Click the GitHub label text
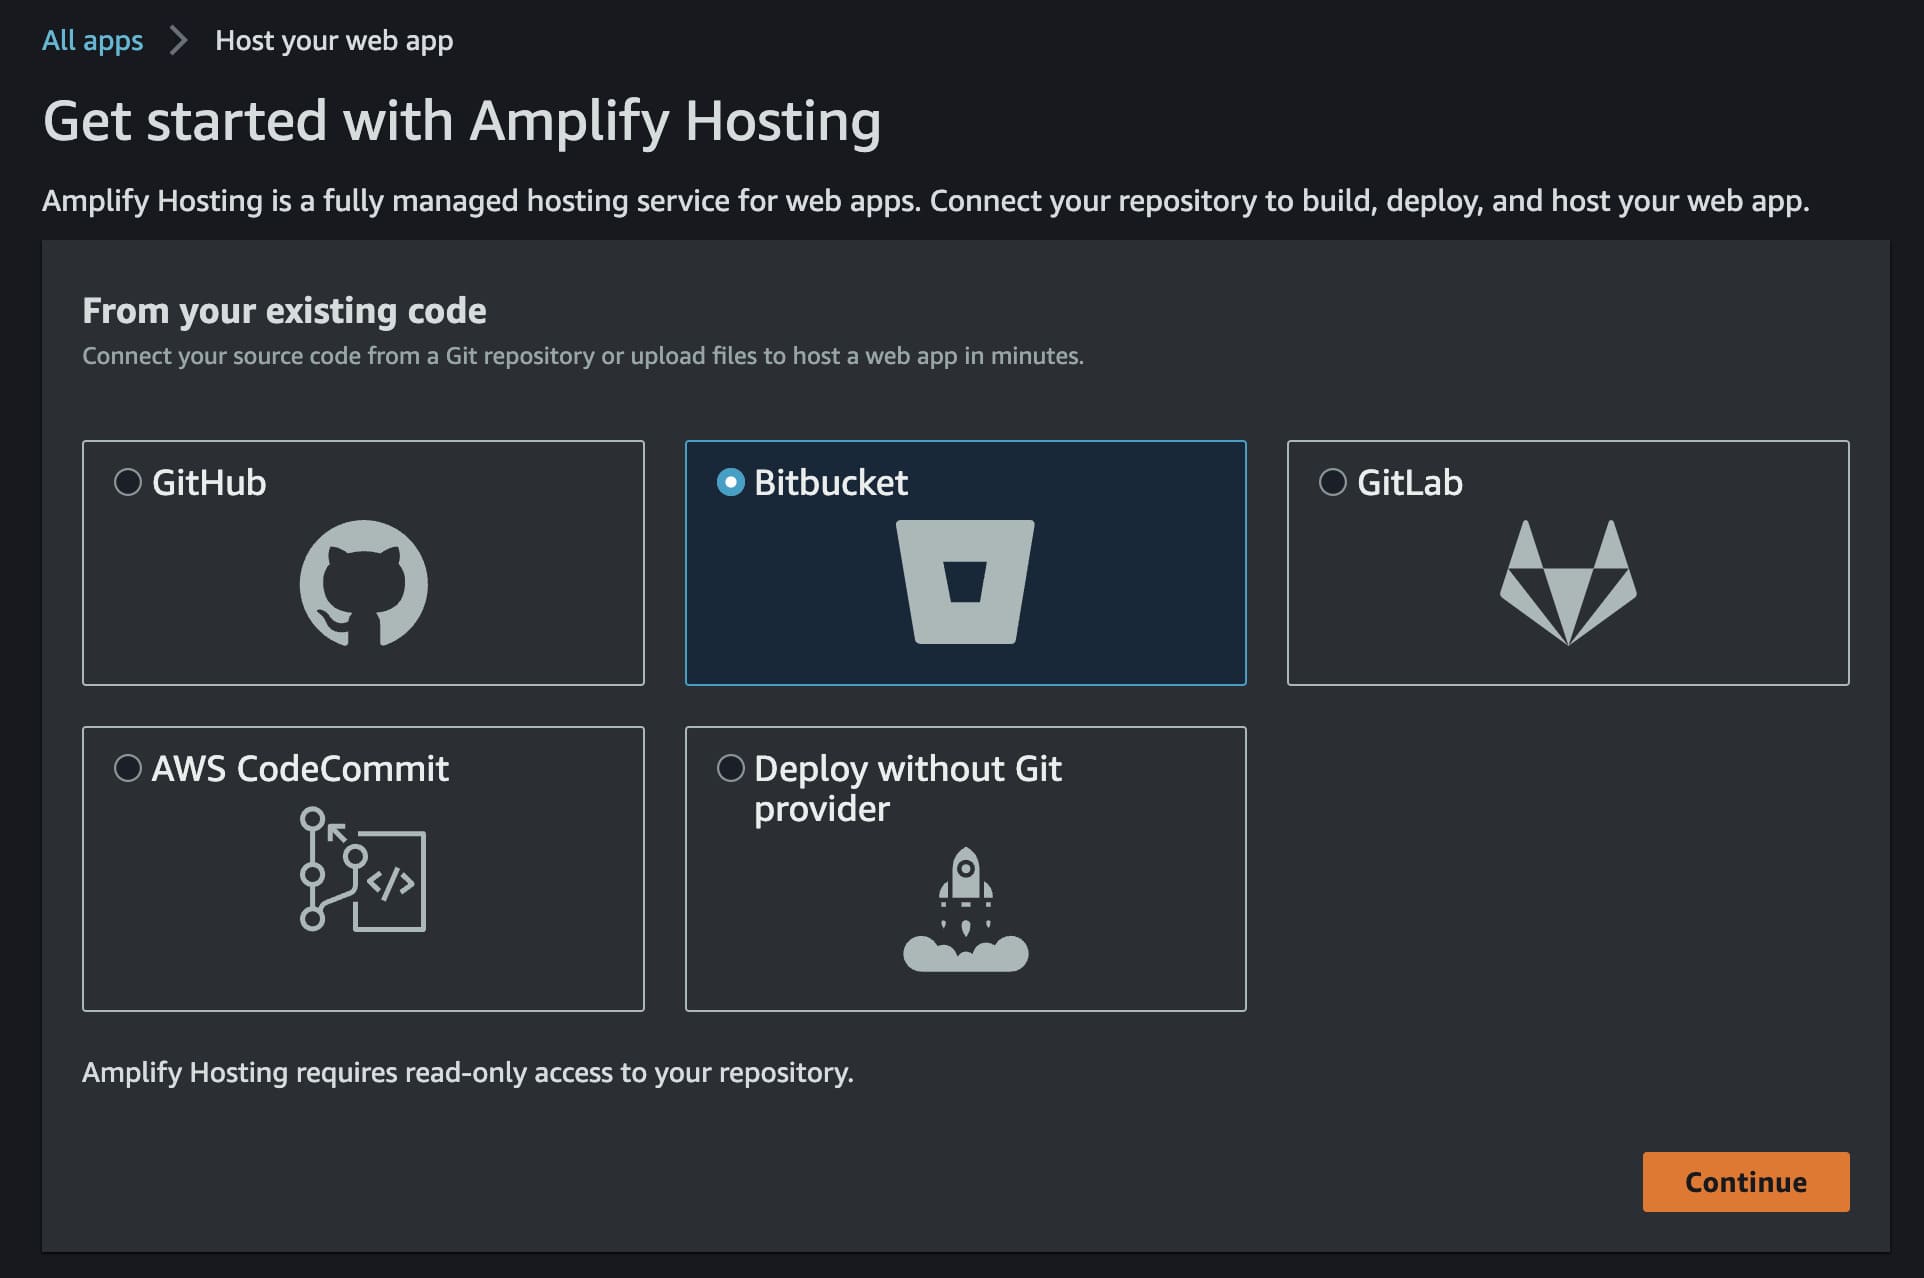Image resolution: width=1924 pixels, height=1278 pixels. click(x=209, y=483)
